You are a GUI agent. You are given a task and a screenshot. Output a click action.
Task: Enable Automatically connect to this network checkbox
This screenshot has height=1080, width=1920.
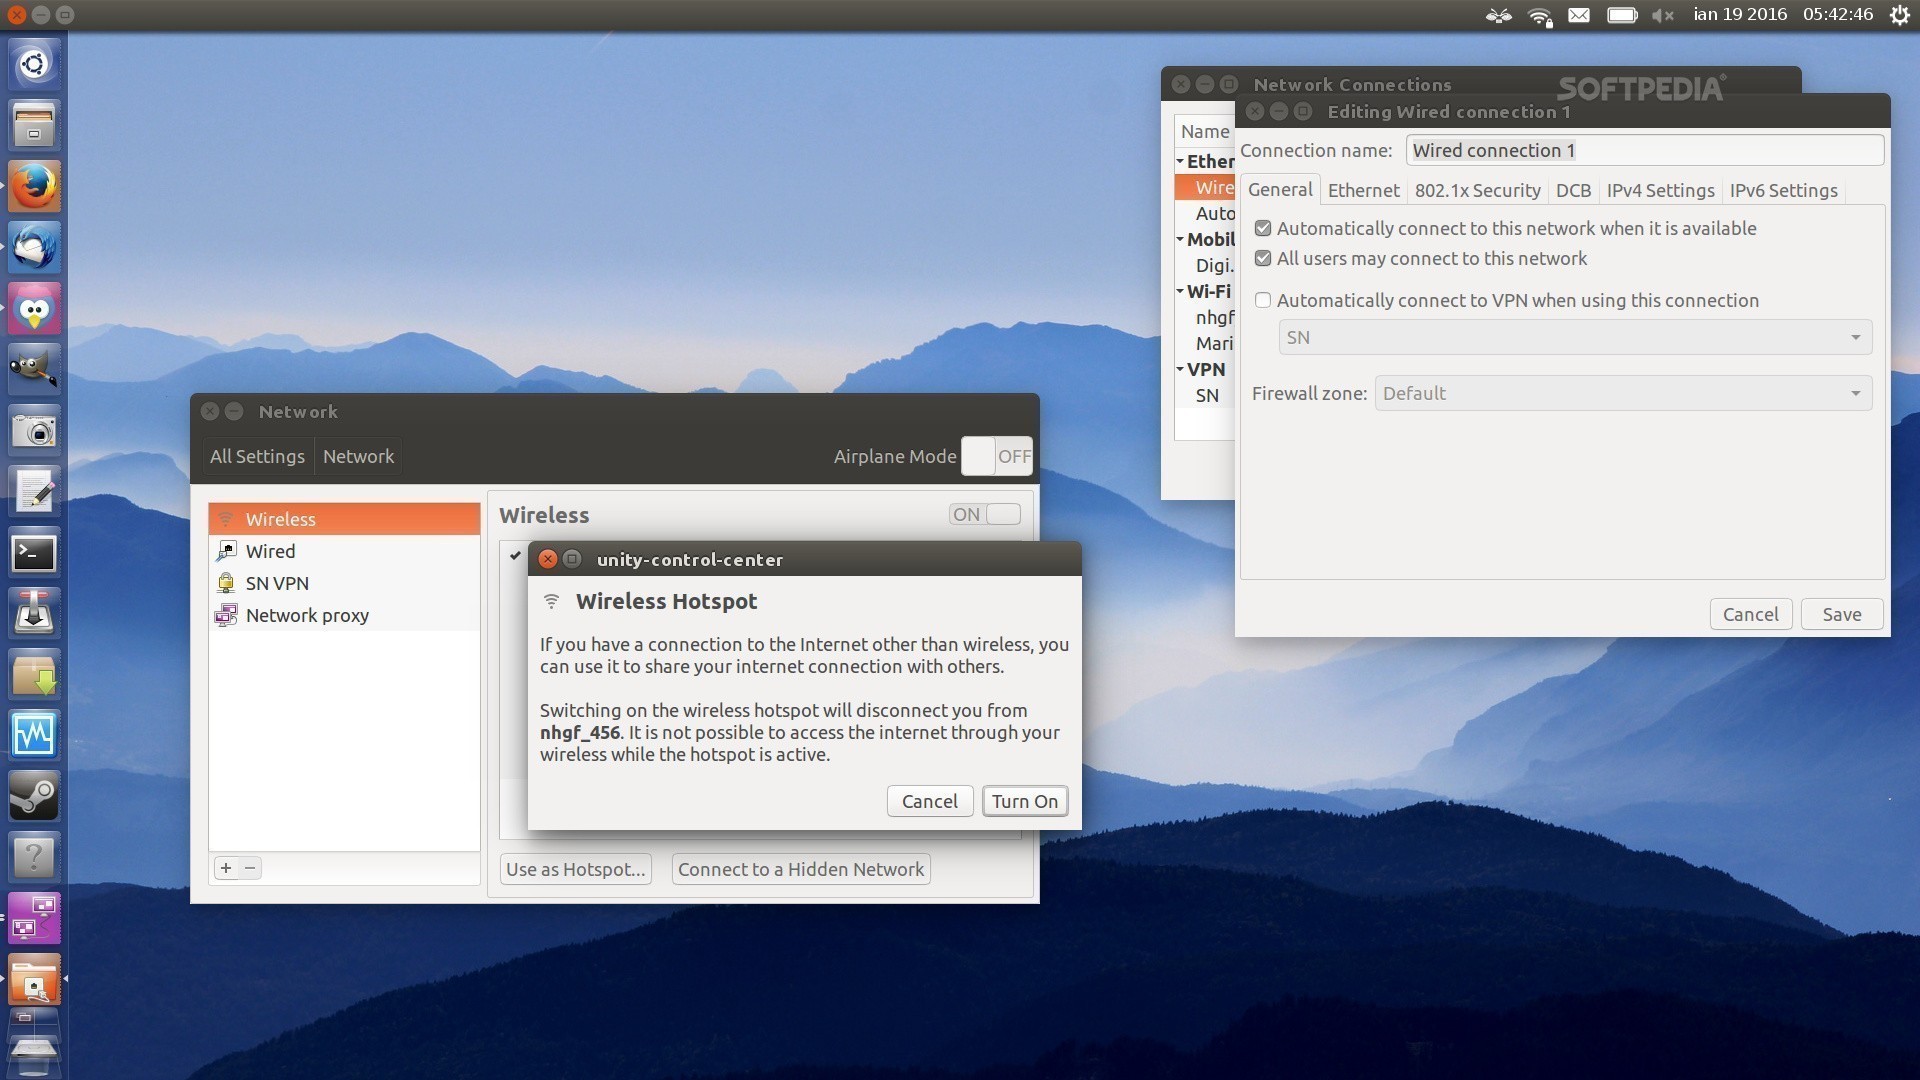(1262, 228)
